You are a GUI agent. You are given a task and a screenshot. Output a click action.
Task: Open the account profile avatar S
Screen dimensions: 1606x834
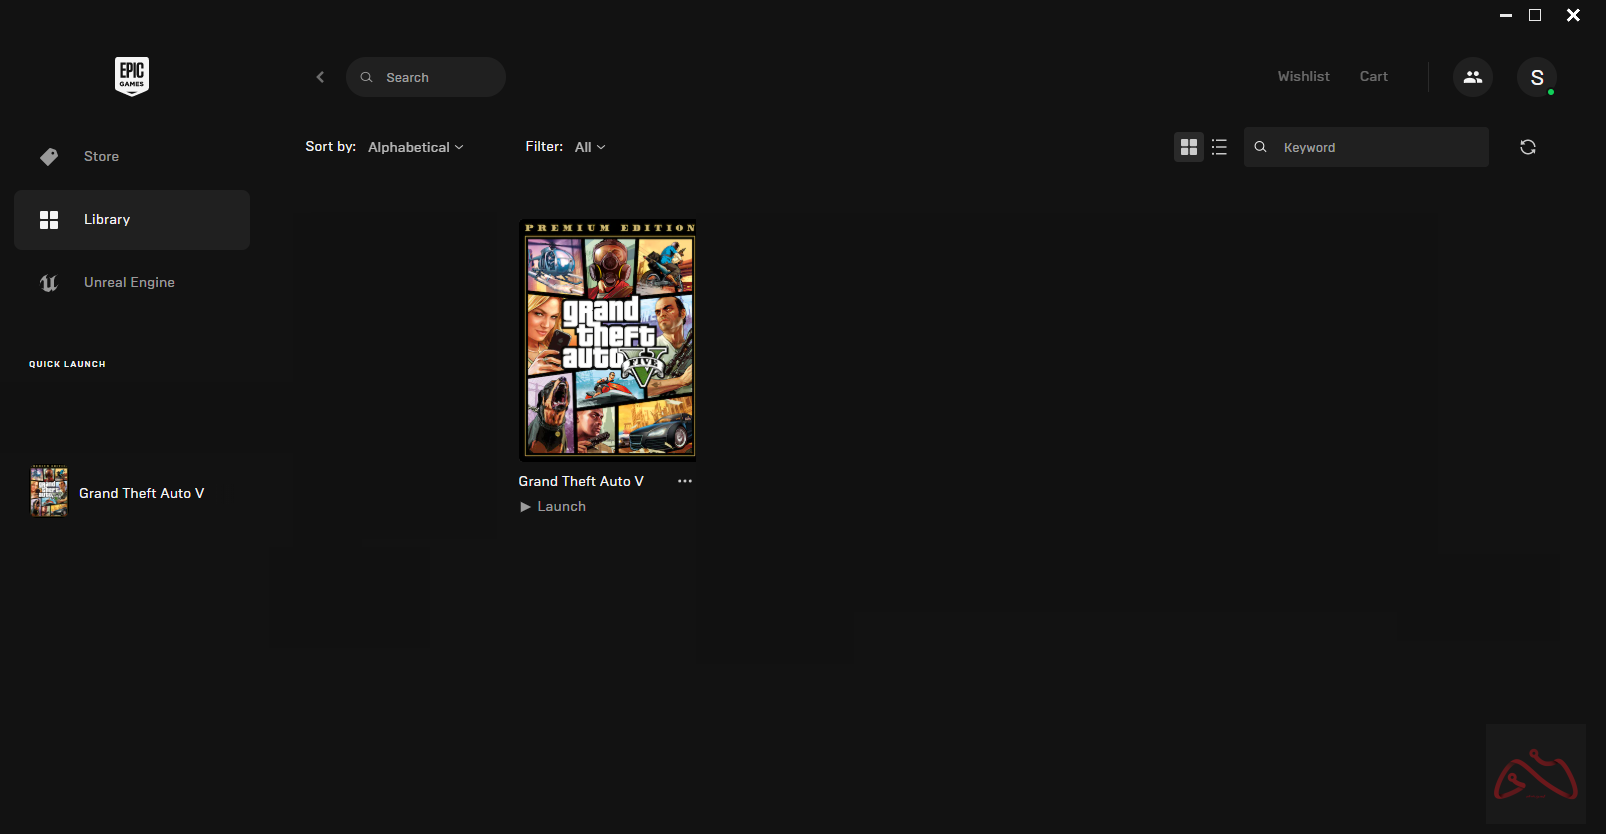(1536, 77)
